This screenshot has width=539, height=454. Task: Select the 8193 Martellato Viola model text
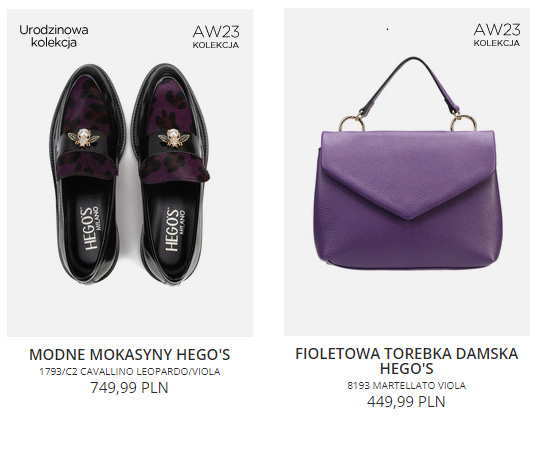[x=406, y=385]
